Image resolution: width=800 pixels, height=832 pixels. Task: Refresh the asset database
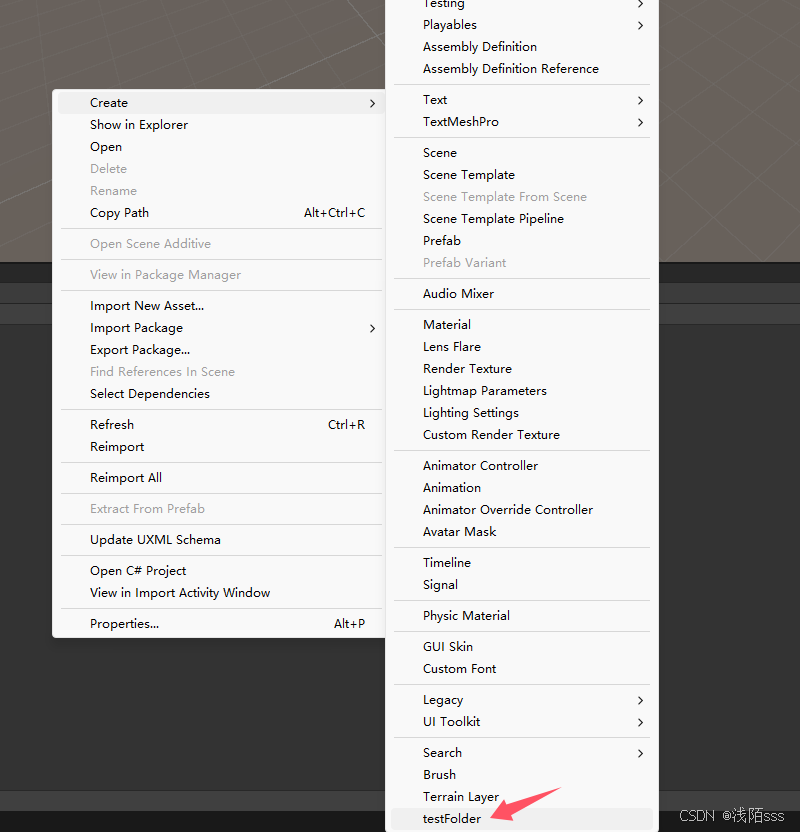(221, 424)
